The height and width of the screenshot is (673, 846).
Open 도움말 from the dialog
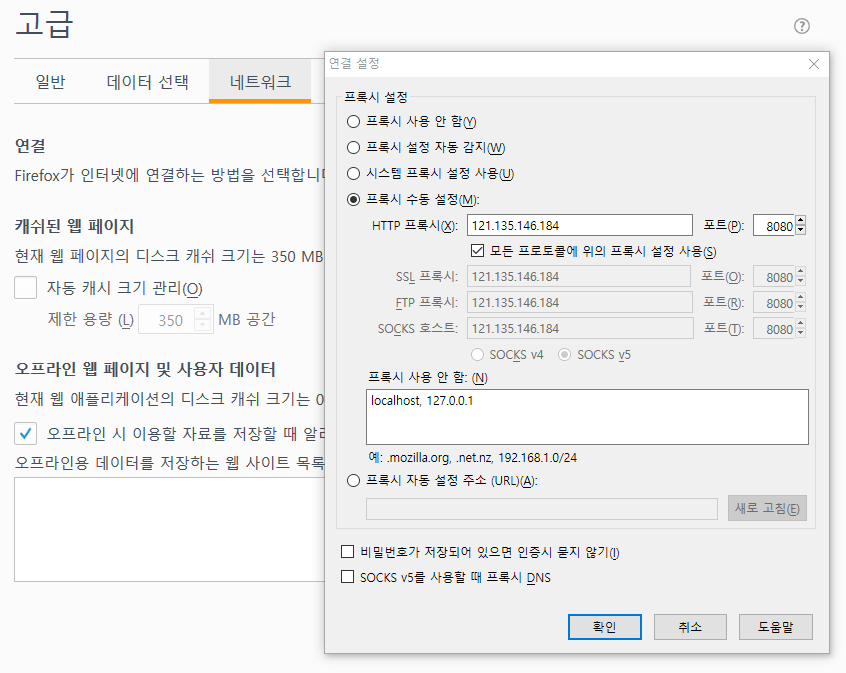[x=775, y=627]
